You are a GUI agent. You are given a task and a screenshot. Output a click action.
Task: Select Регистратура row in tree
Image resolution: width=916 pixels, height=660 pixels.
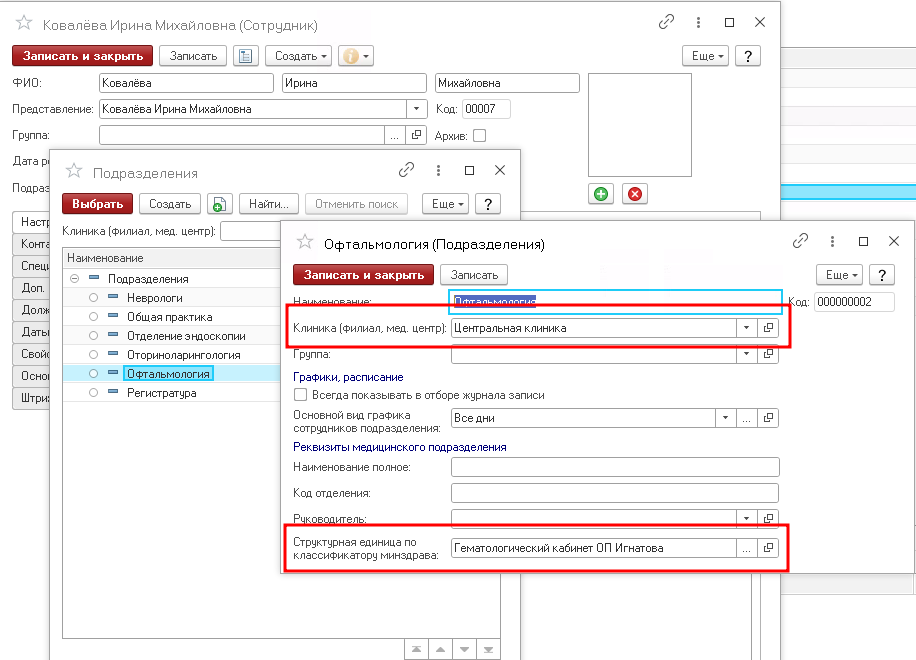[x=172, y=393]
